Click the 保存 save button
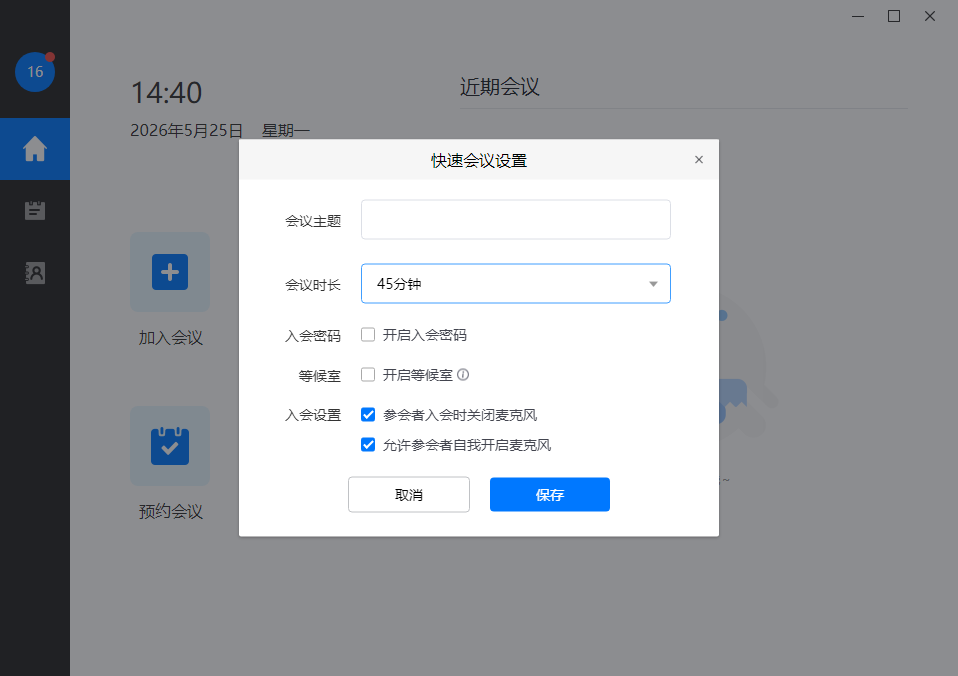 coord(550,494)
